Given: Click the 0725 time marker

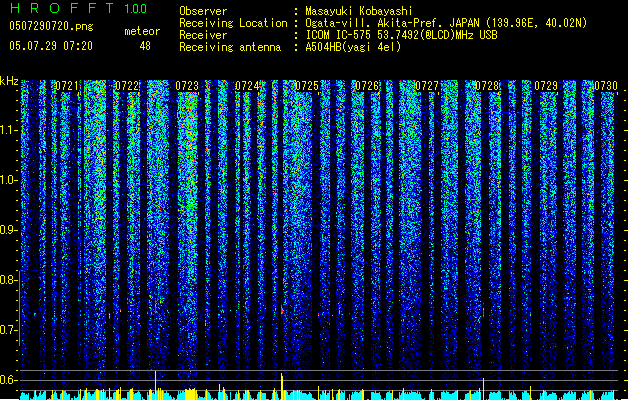Looking at the screenshot, I should [307, 86].
